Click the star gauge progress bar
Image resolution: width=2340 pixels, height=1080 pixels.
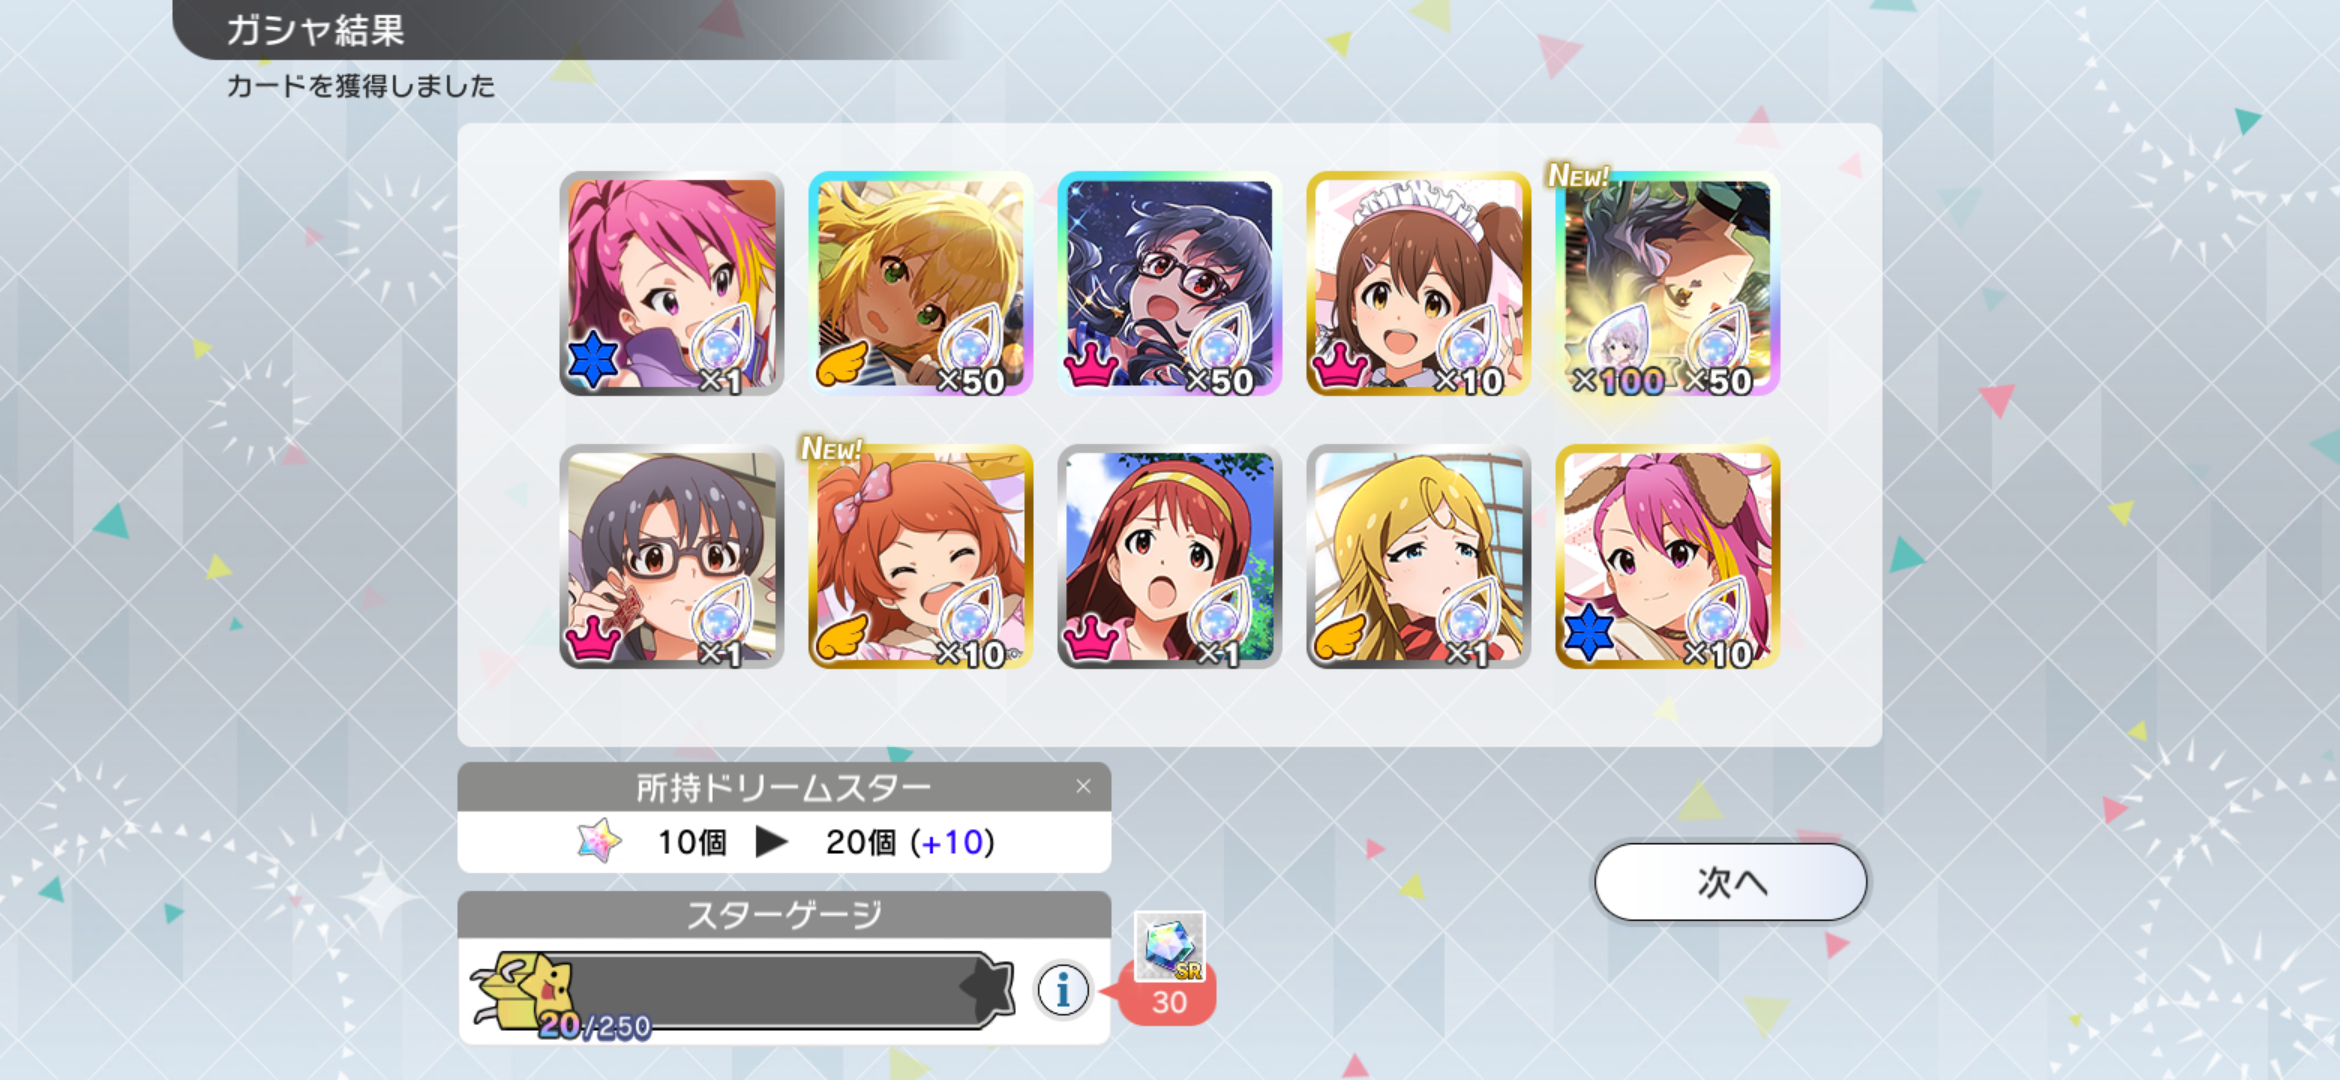(x=770, y=990)
